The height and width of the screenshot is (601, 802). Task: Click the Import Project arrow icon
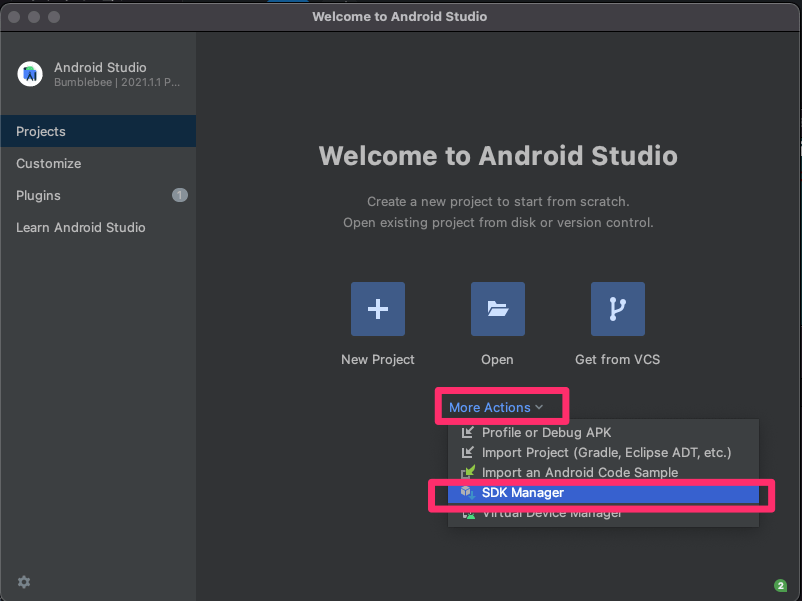click(467, 453)
